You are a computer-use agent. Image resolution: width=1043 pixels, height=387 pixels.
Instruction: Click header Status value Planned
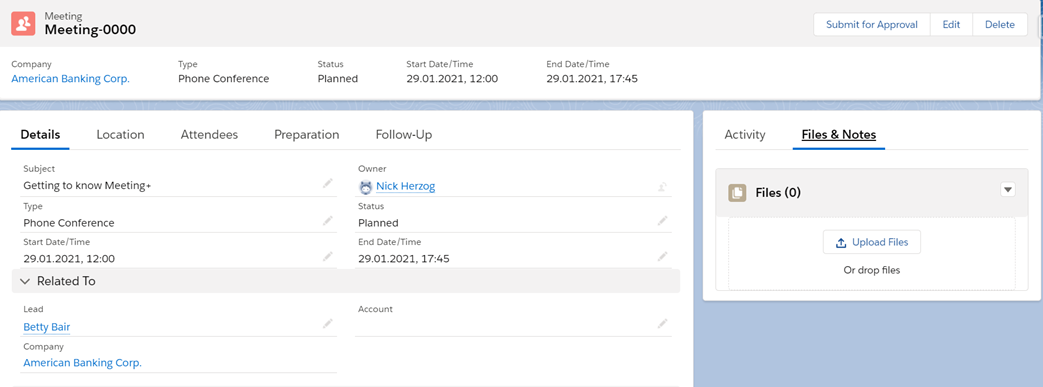coord(338,78)
